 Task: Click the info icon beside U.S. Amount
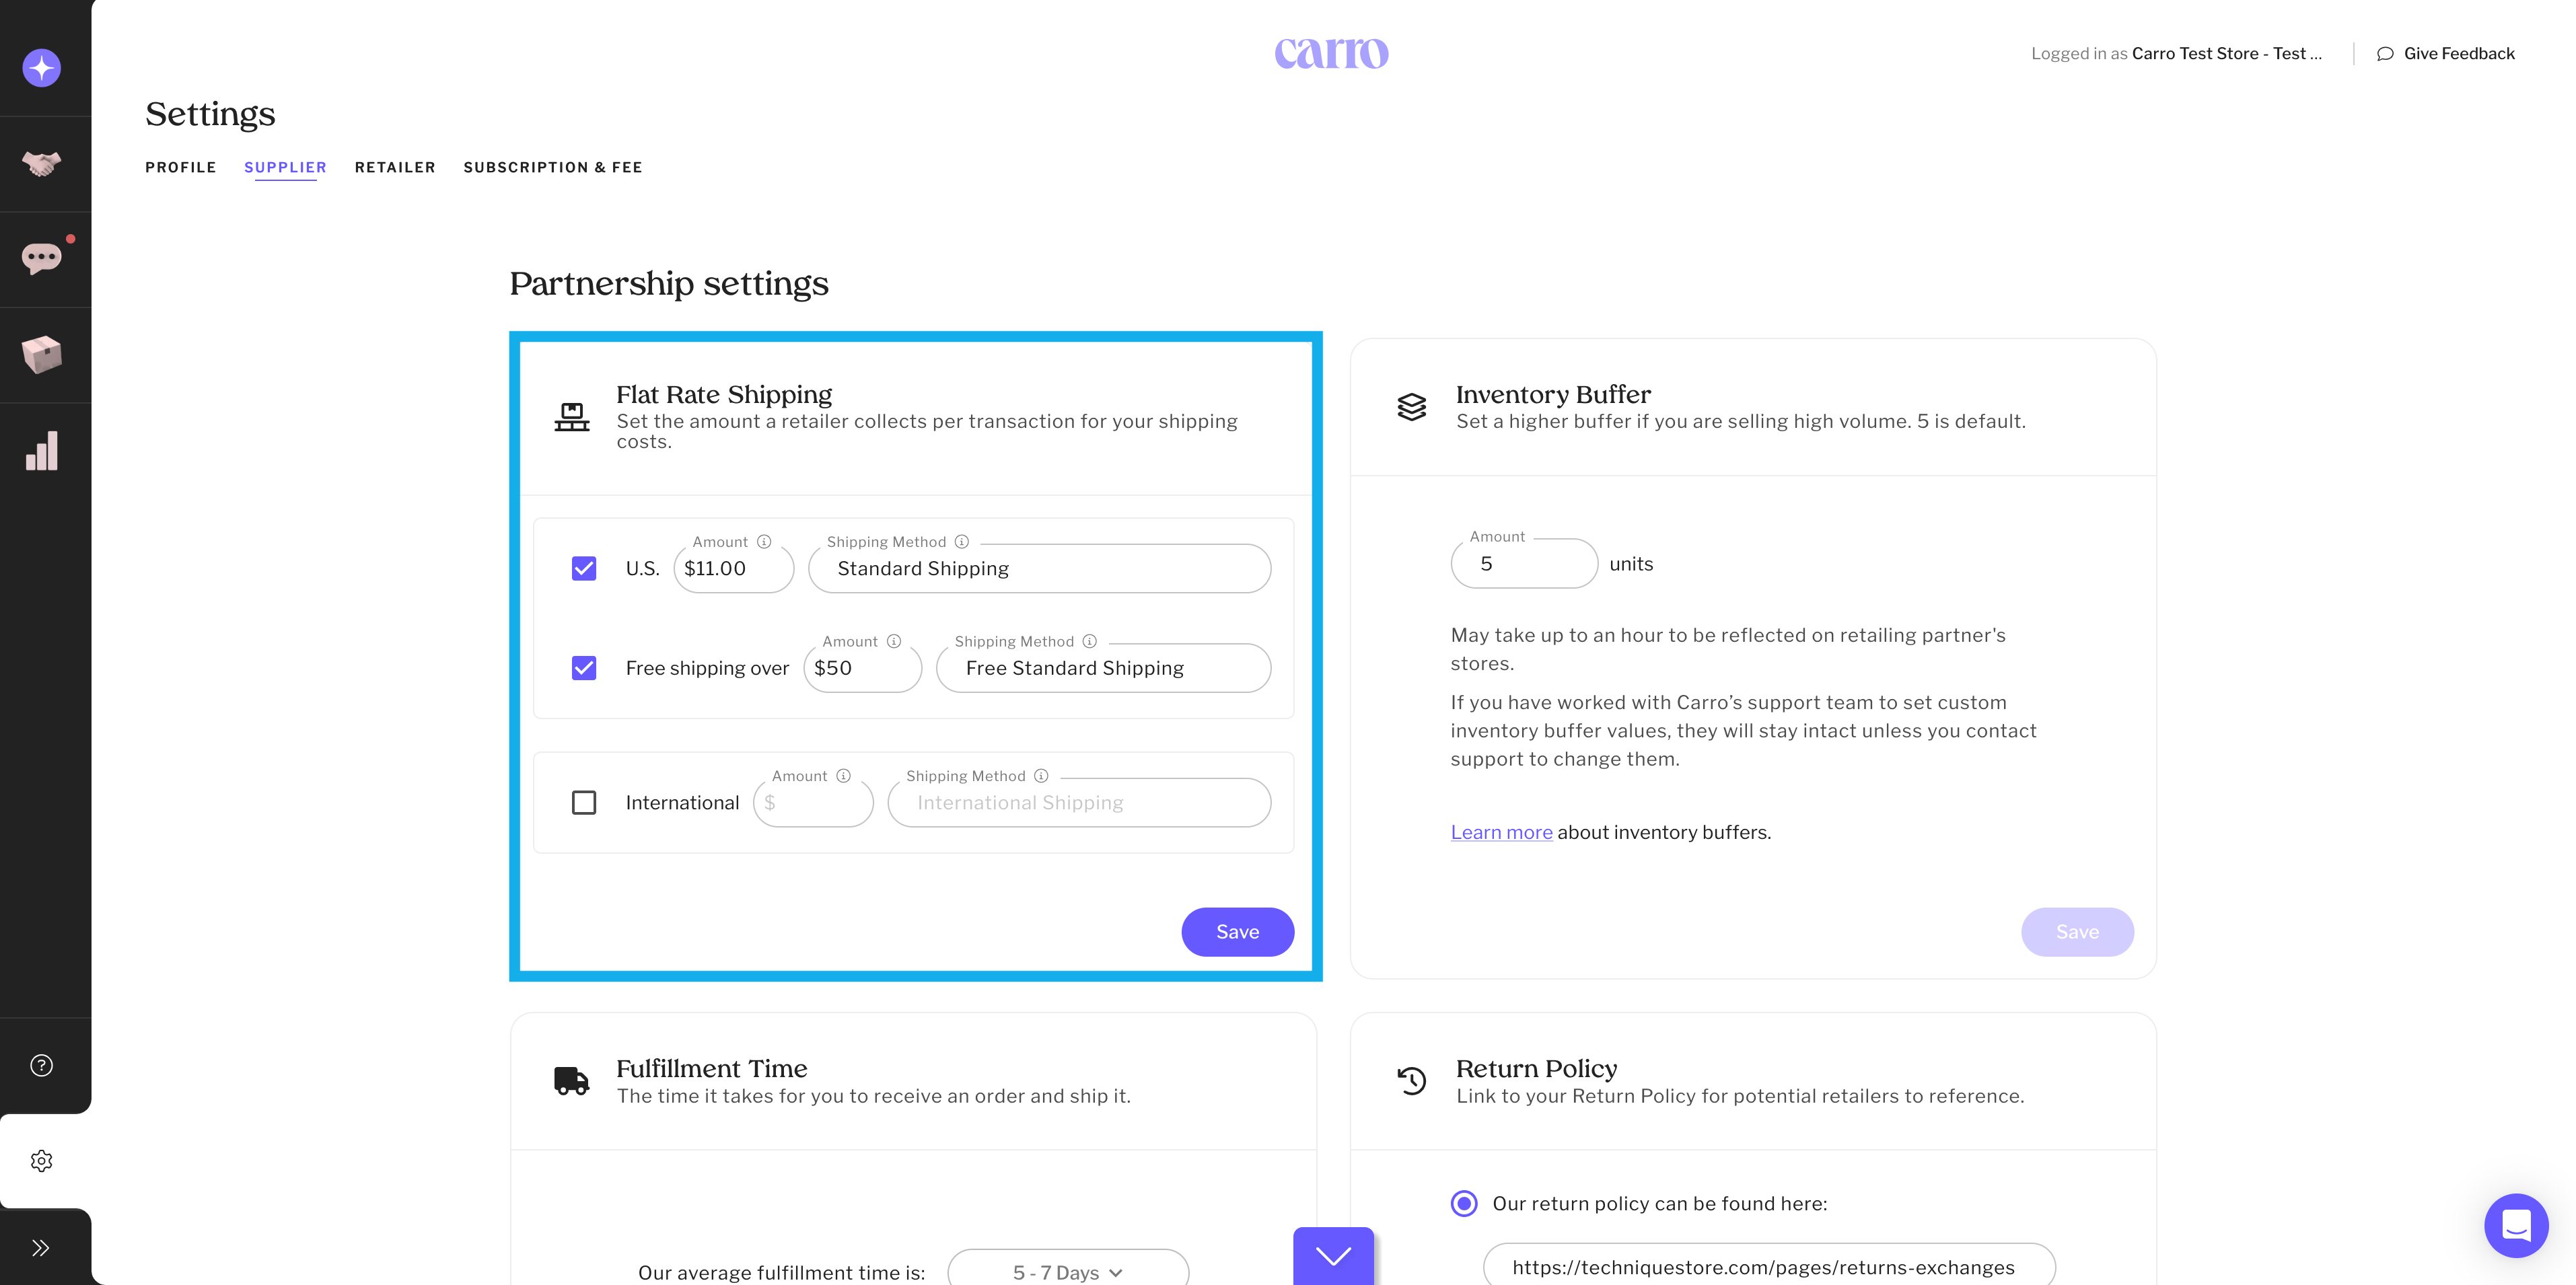click(x=764, y=542)
